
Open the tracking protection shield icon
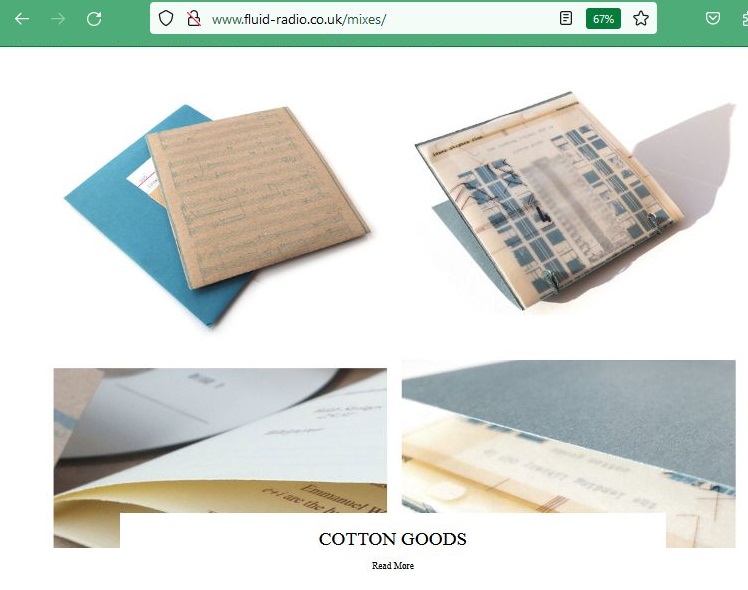tap(166, 19)
